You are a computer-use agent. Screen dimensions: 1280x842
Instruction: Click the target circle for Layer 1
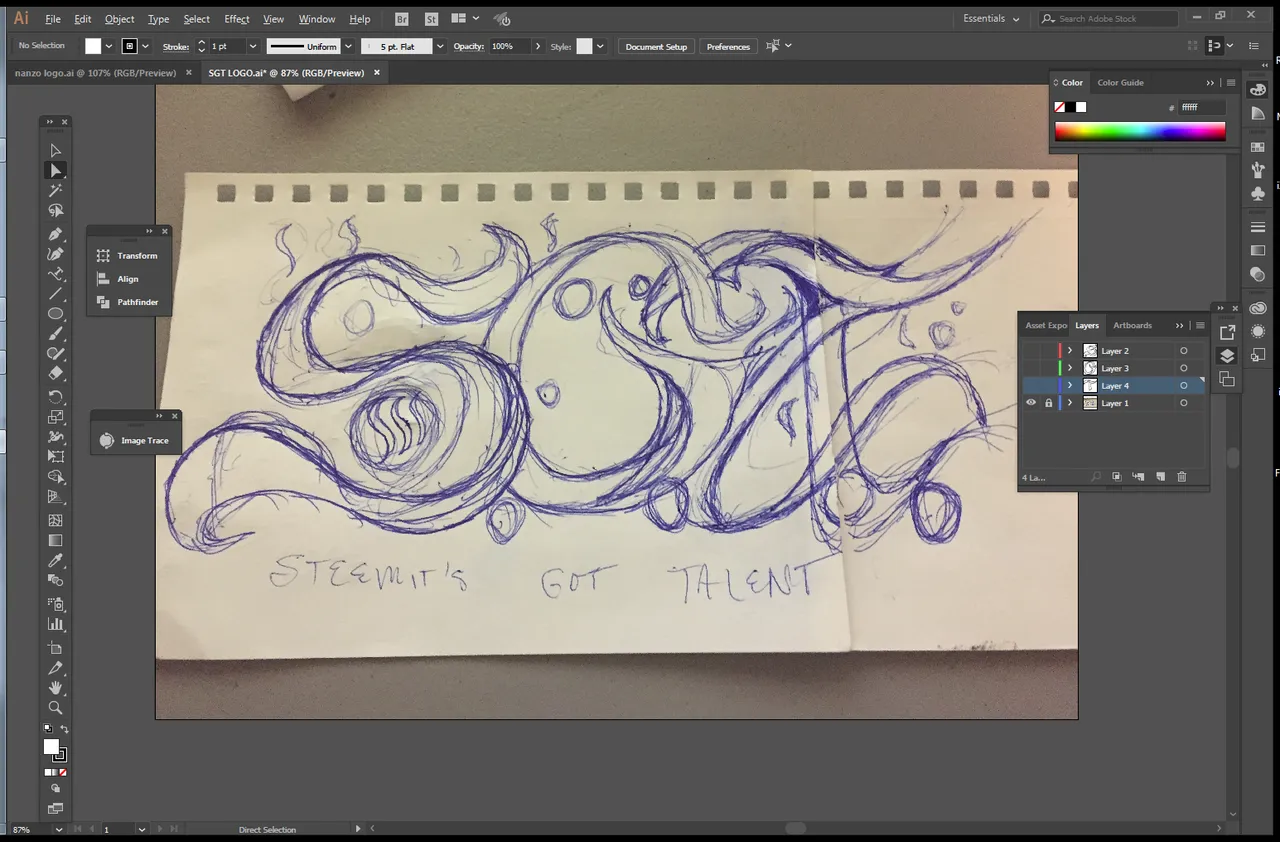click(1184, 403)
